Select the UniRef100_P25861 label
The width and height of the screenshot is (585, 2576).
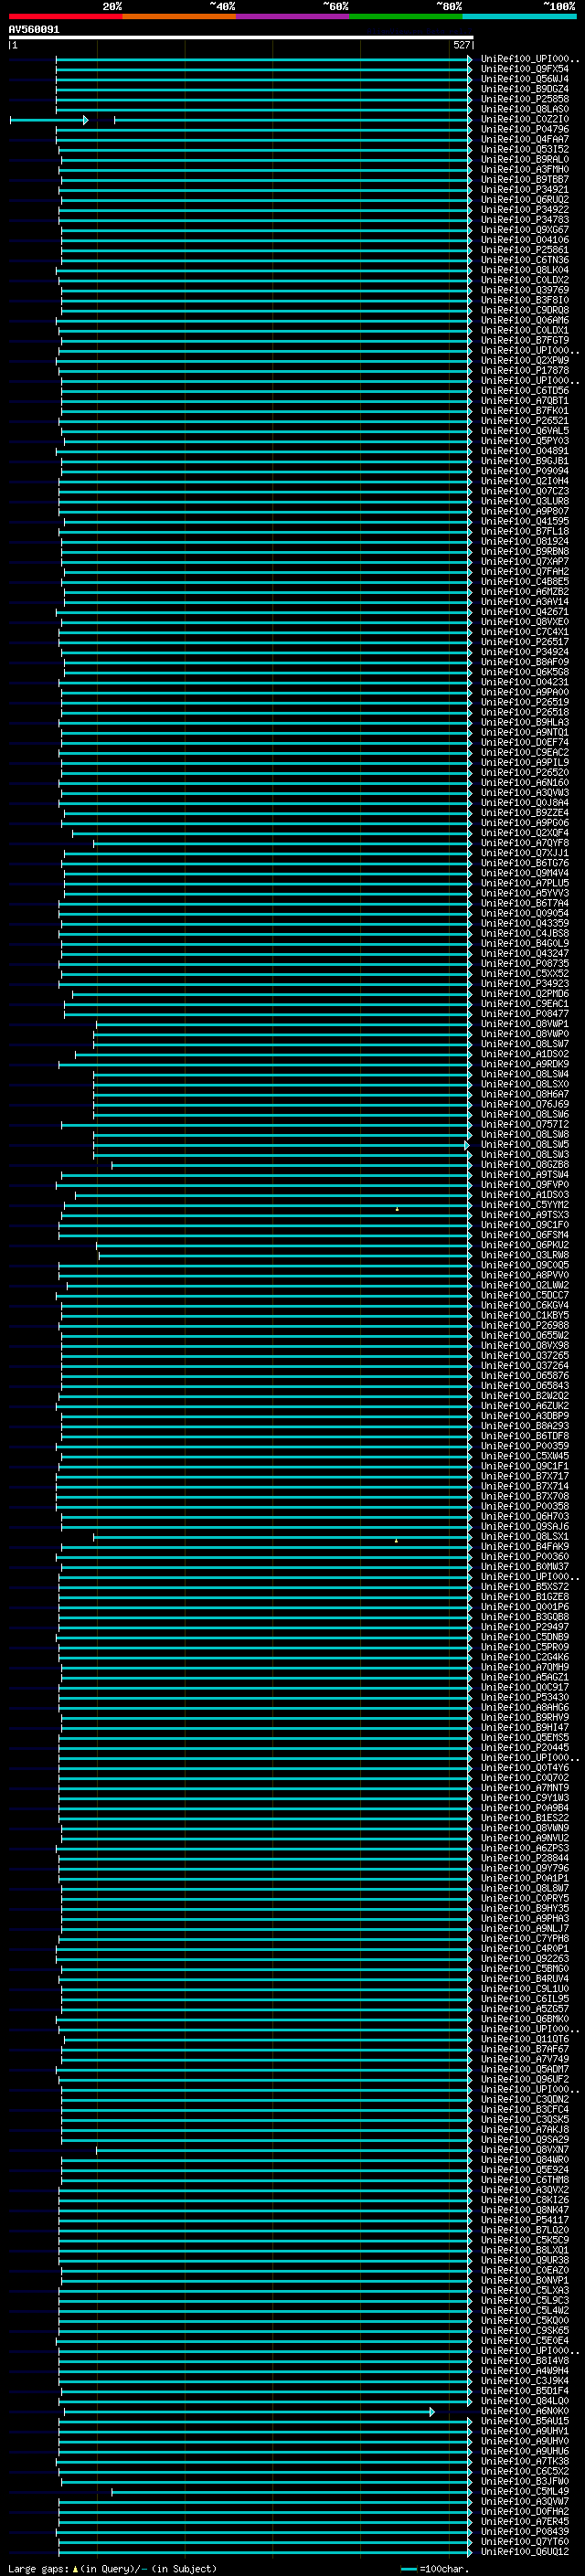click(524, 250)
